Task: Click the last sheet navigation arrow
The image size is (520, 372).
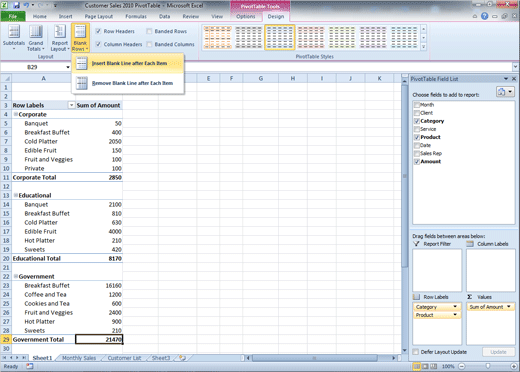Action: click(24, 358)
